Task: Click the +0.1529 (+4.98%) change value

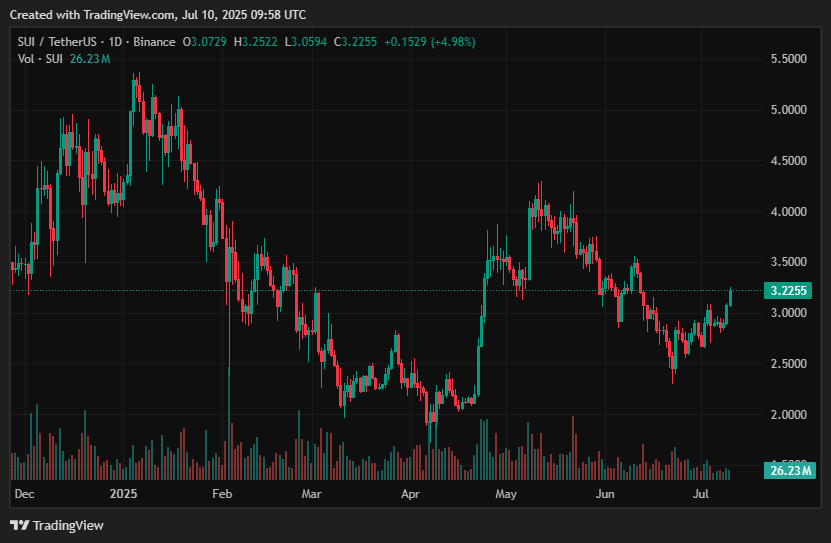Action: tap(431, 41)
